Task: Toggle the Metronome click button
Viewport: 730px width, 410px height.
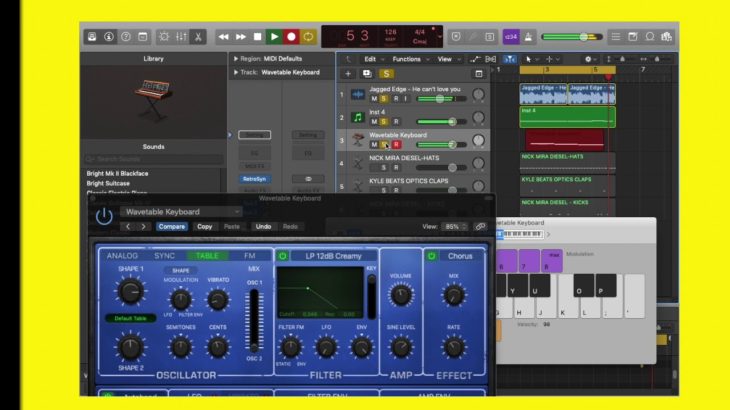Action: click(x=528, y=37)
